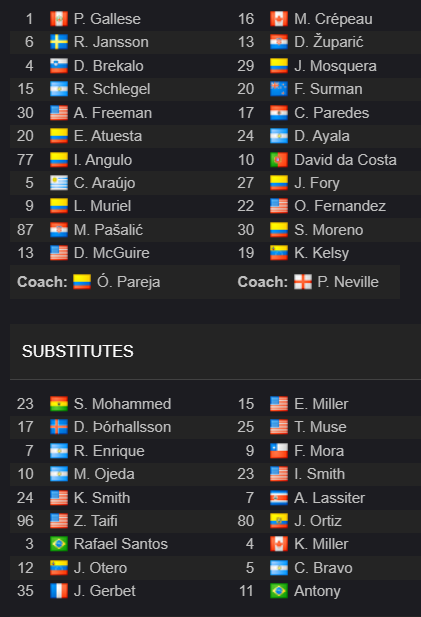Select coach Ó. Pareja name
The height and width of the screenshot is (617, 421).
click(x=129, y=282)
